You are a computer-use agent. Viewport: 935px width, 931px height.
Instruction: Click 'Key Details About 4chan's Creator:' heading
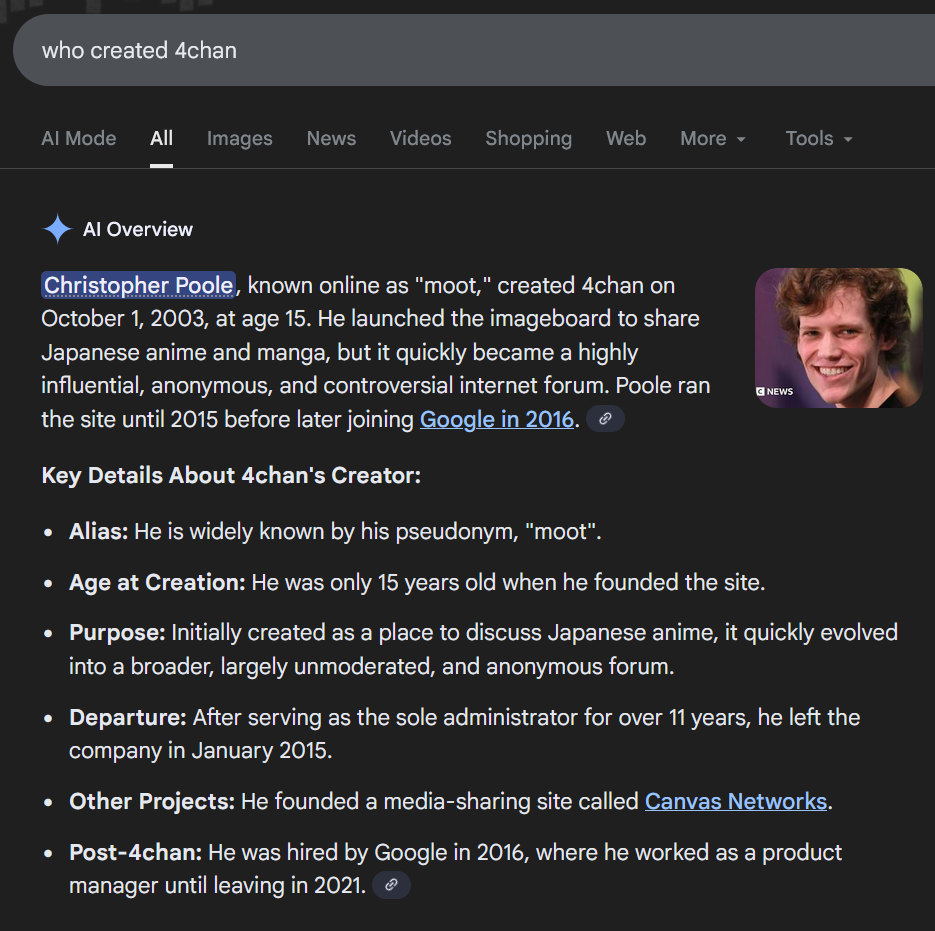231,475
